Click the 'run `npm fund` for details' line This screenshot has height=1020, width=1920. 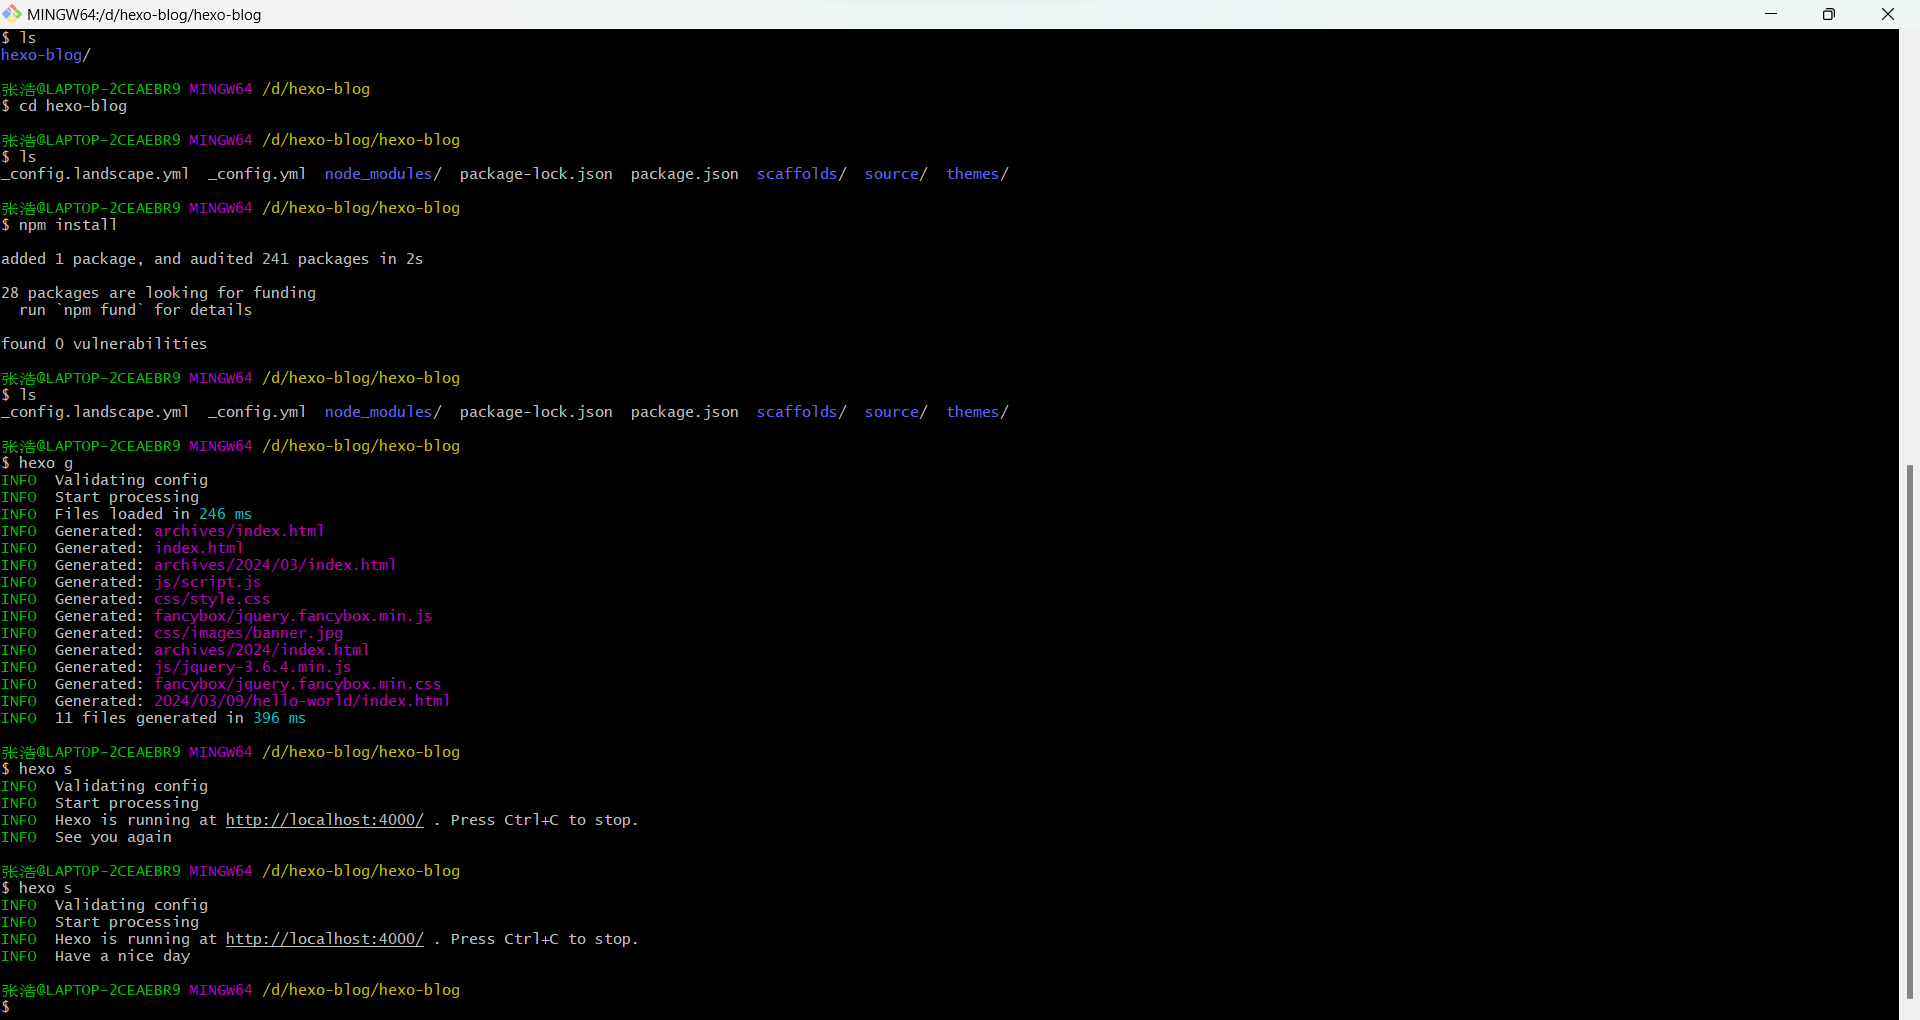[136, 310]
